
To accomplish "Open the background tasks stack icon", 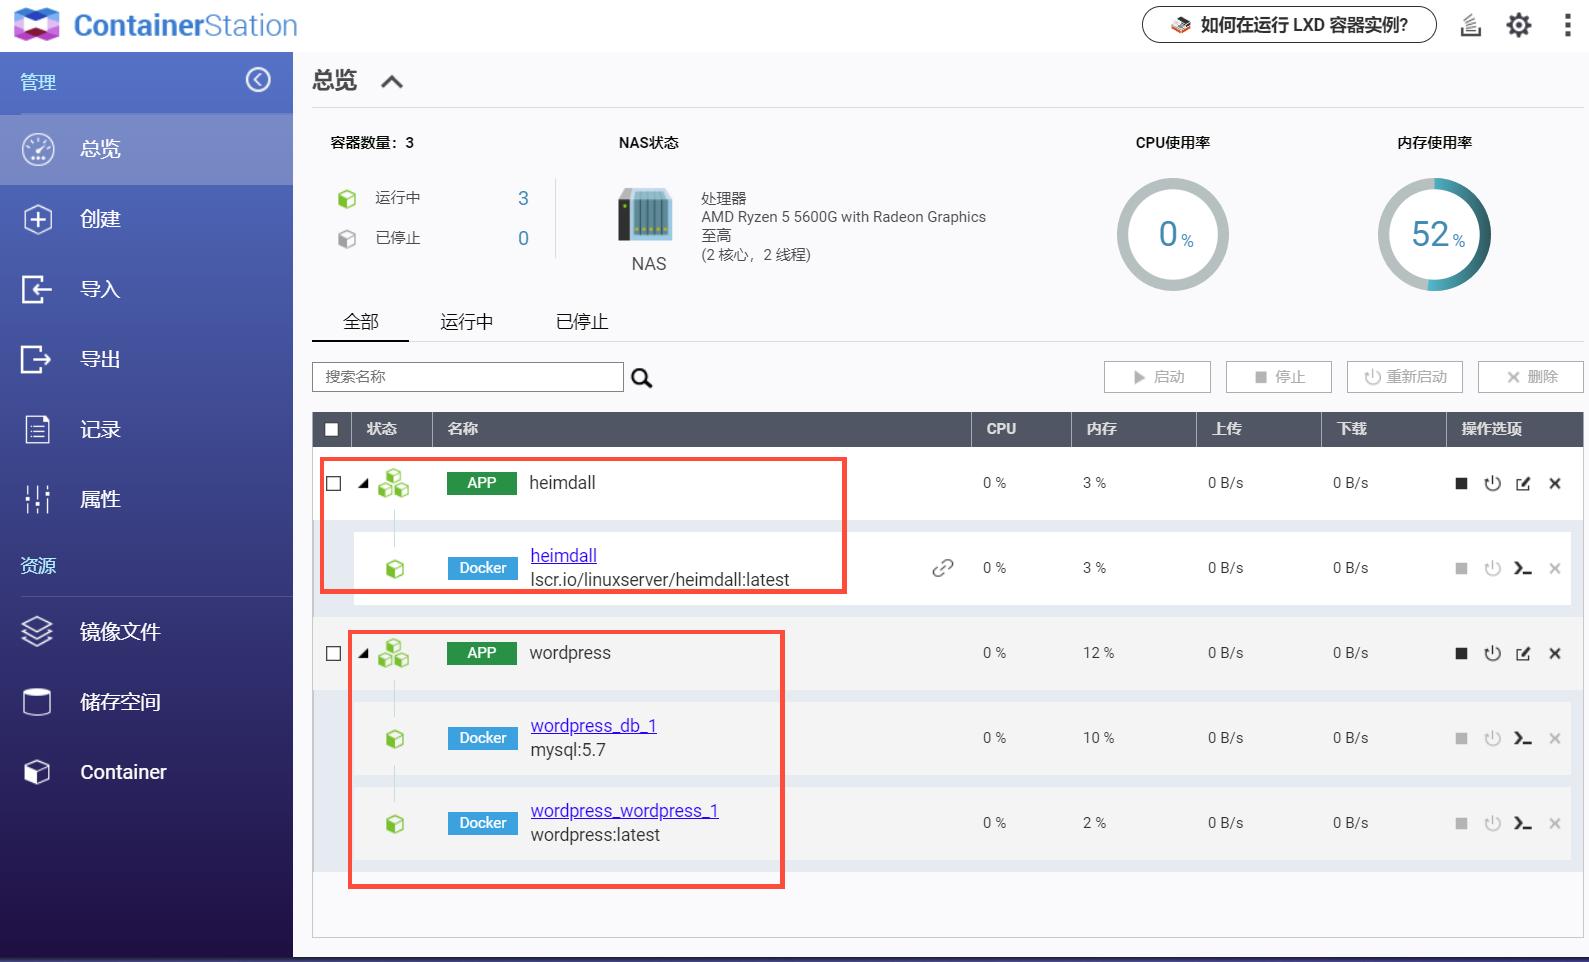I will pos(1470,25).
